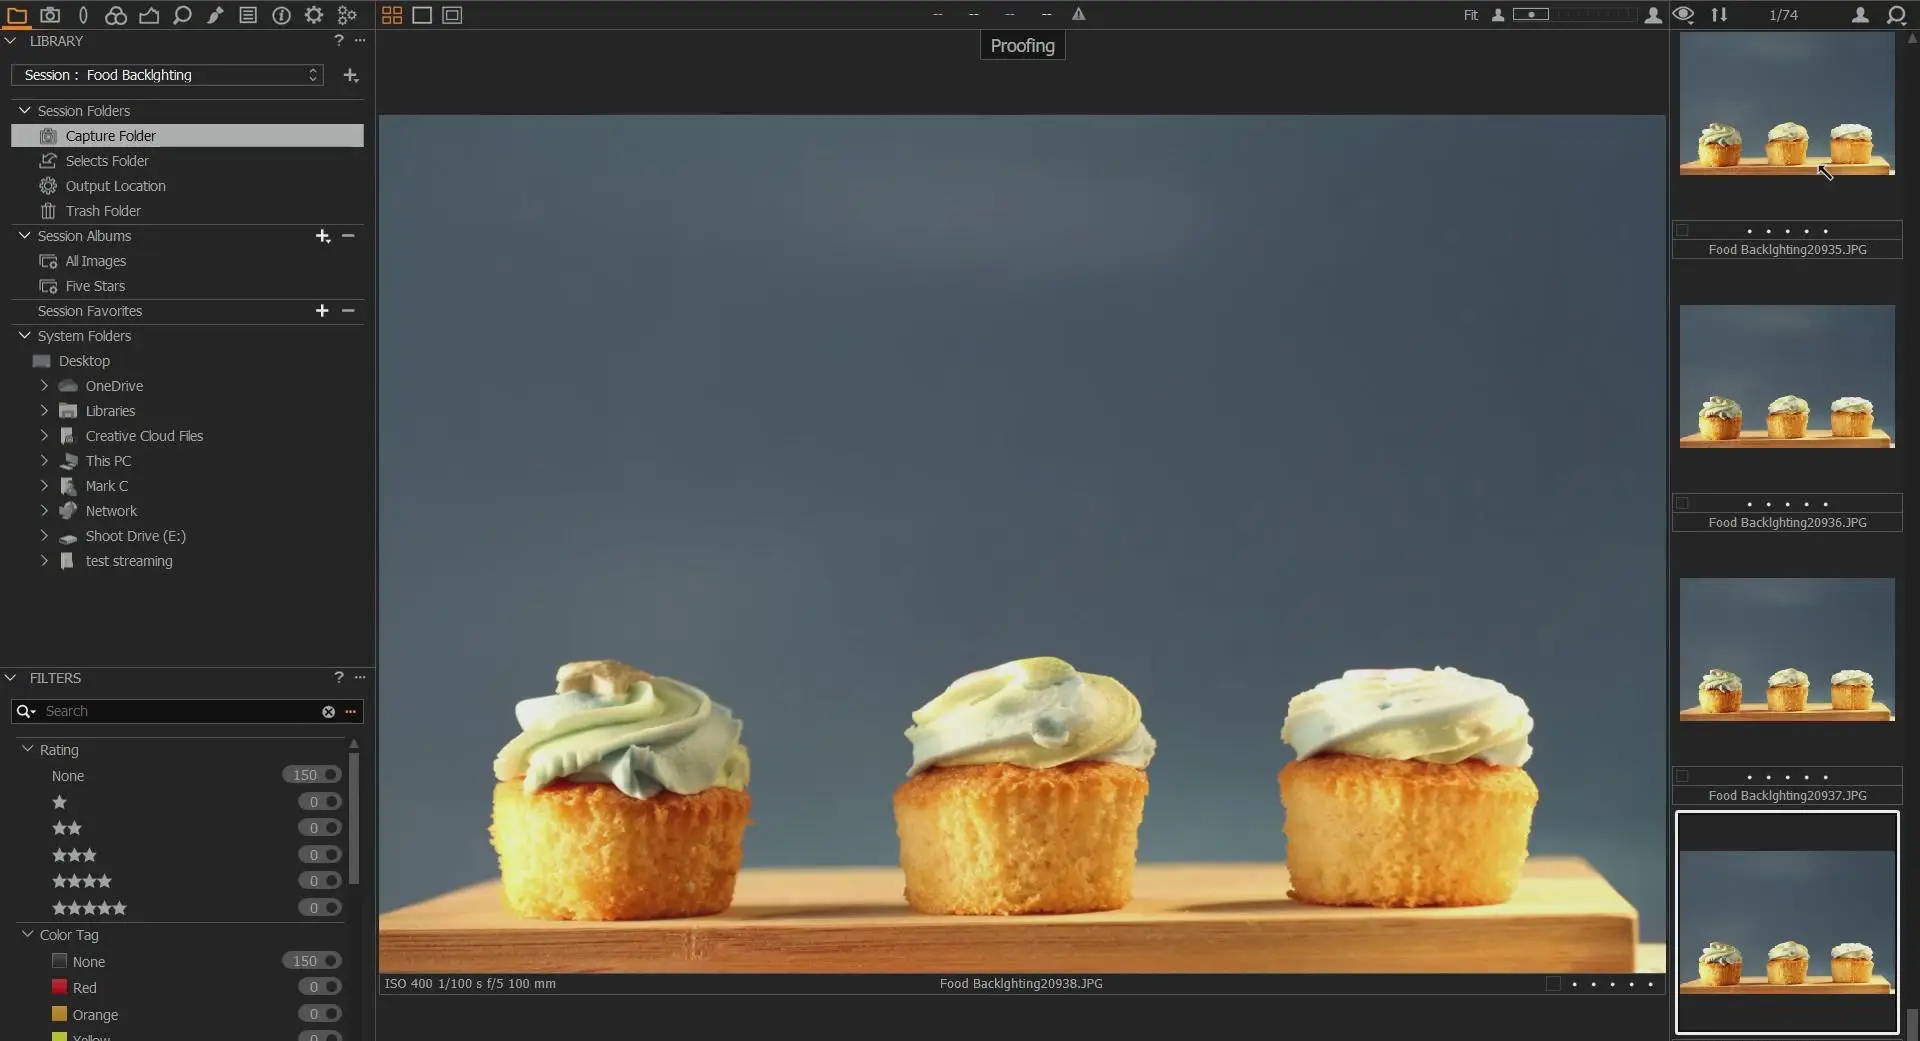
Task: Select Selects Folder
Action: pyautogui.click(x=187, y=161)
